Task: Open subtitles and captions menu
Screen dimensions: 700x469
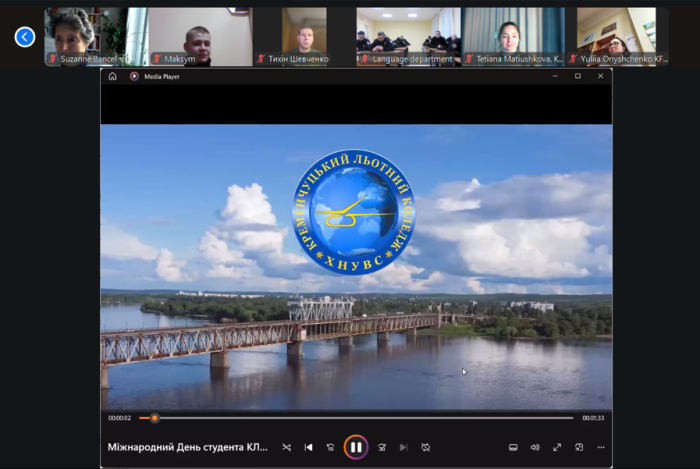Action: (x=513, y=447)
